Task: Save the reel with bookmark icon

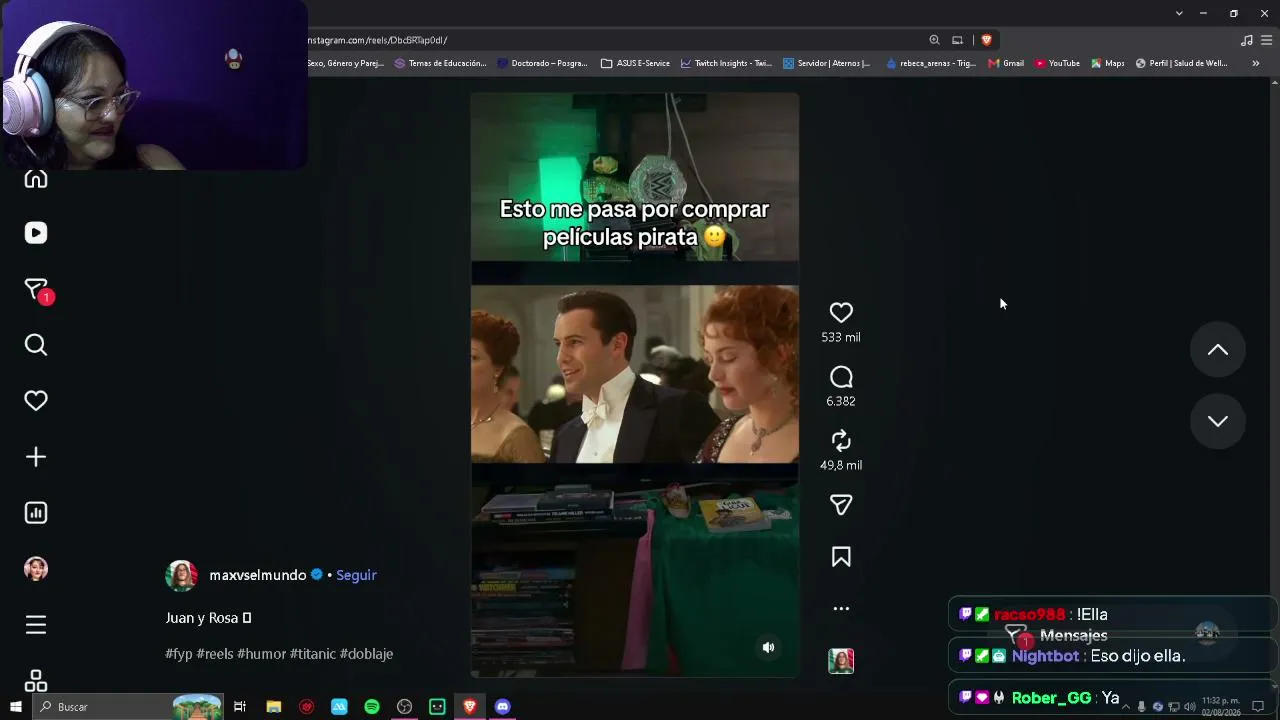Action: (841, 557)
